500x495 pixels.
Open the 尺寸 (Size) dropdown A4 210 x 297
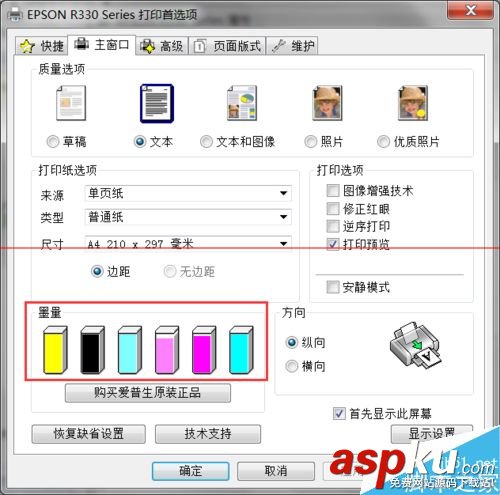[188, 244]
